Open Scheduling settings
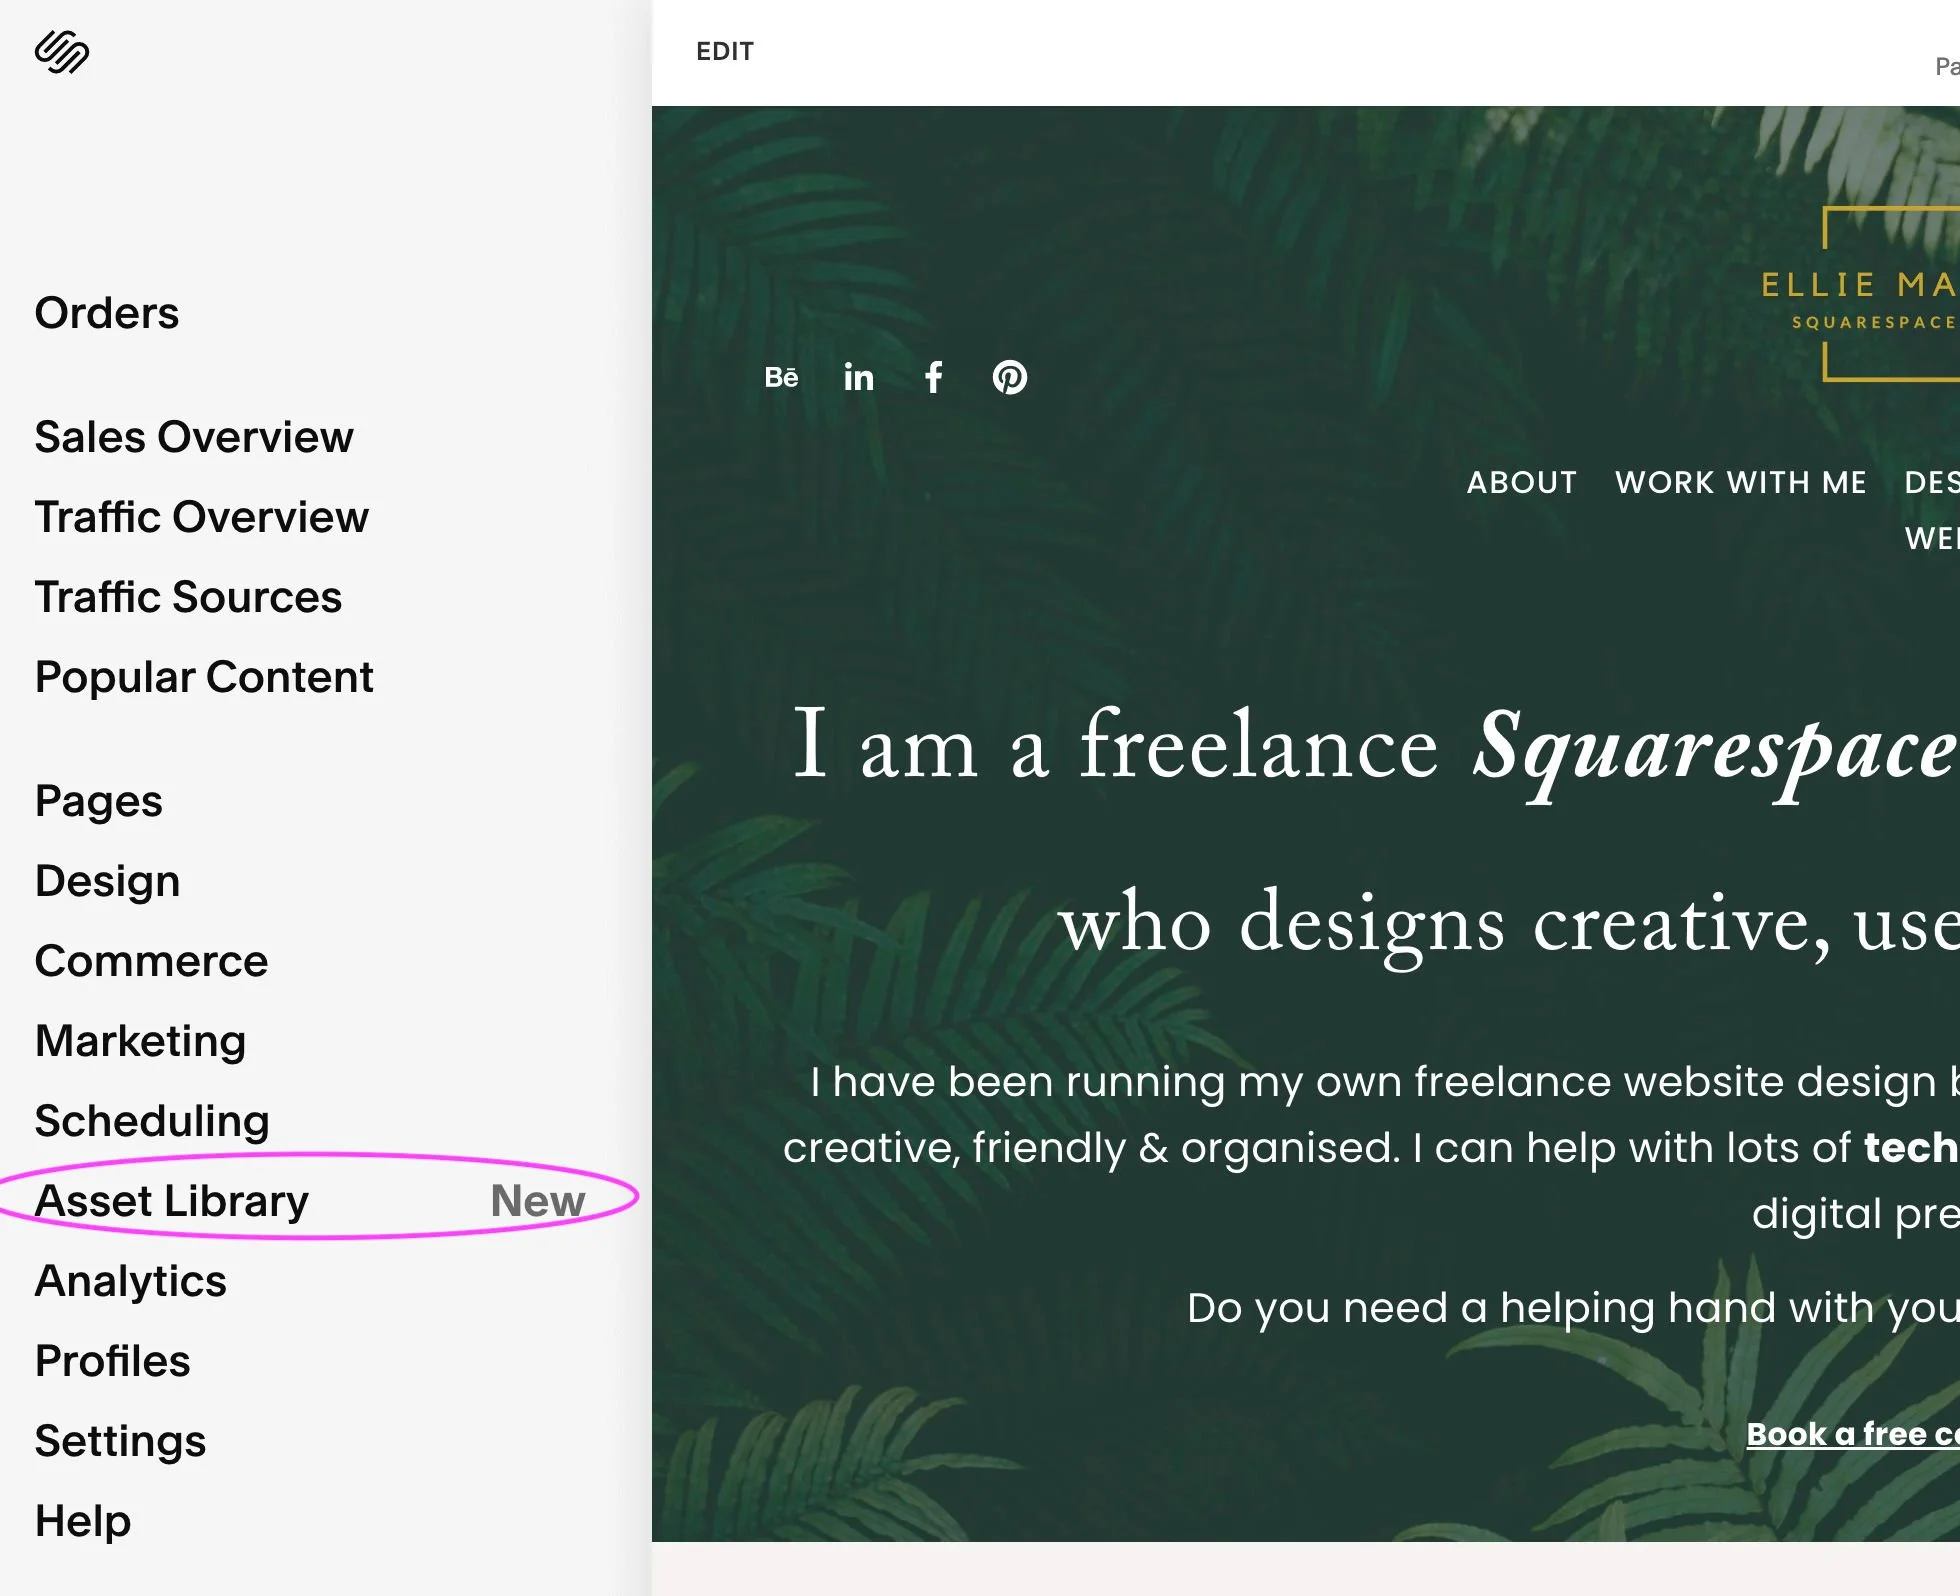The height and width of the screenshot is (1596, 1960). coord(152,1120)
